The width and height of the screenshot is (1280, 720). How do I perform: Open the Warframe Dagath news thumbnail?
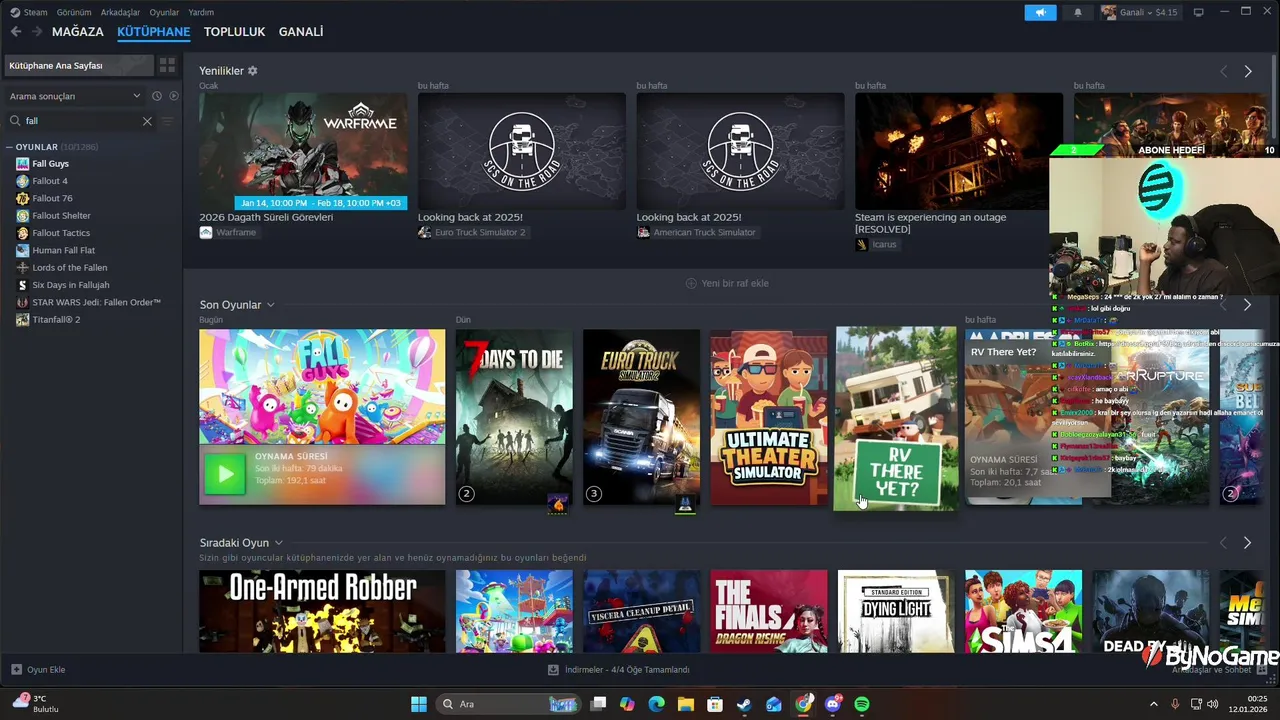tap(303, 151)
